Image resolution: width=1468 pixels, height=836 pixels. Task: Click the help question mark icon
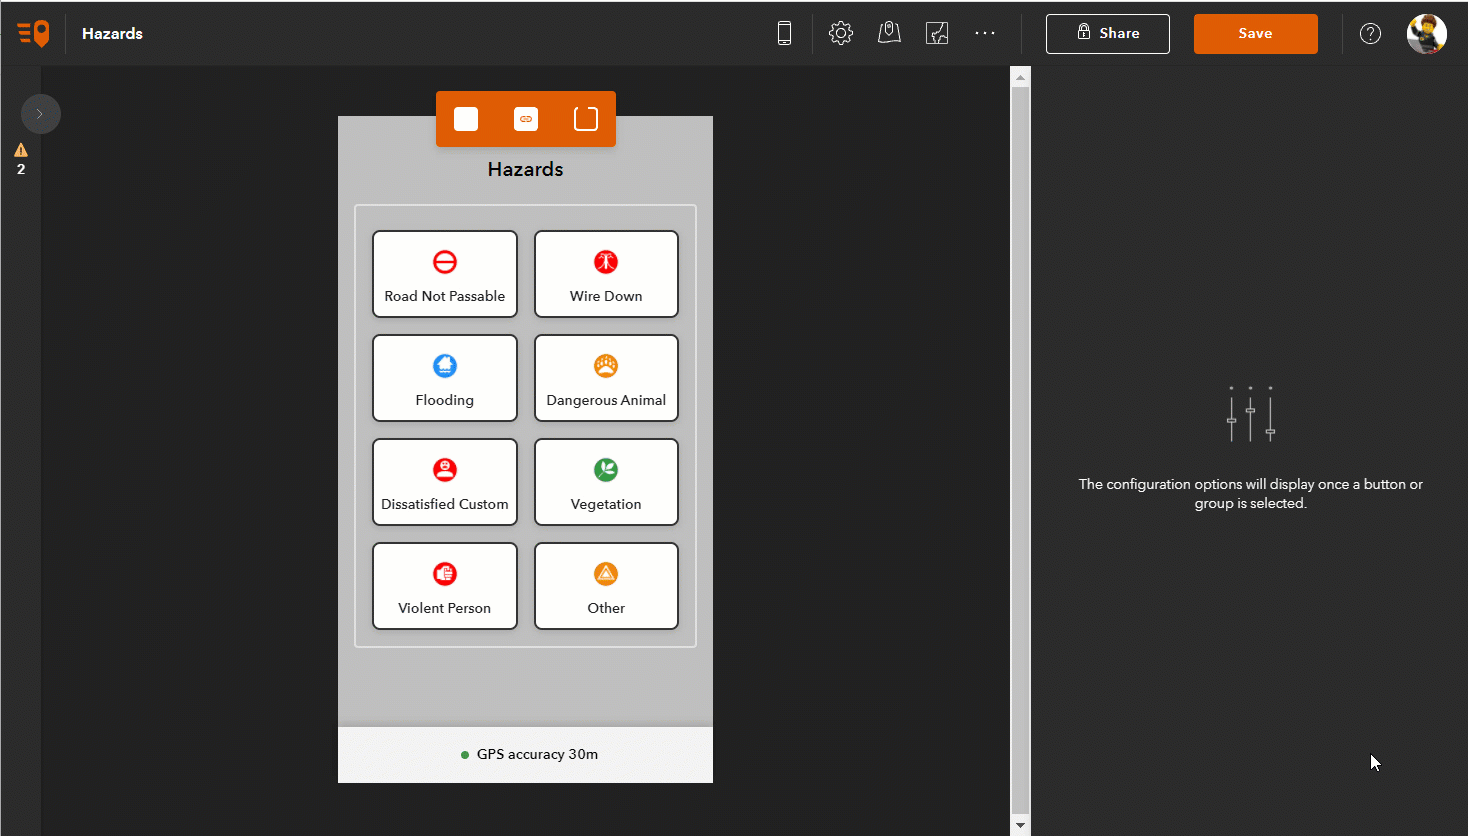1370,33
